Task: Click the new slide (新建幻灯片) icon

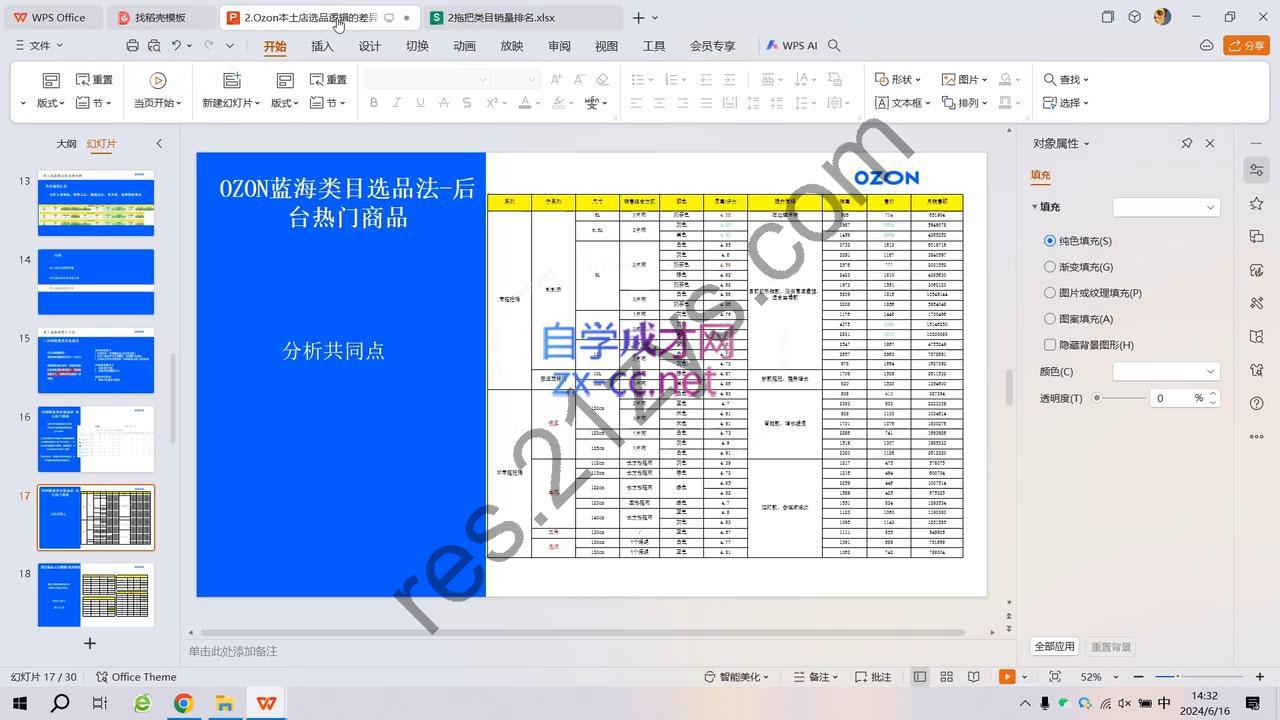Action: [x=232, y=81]
